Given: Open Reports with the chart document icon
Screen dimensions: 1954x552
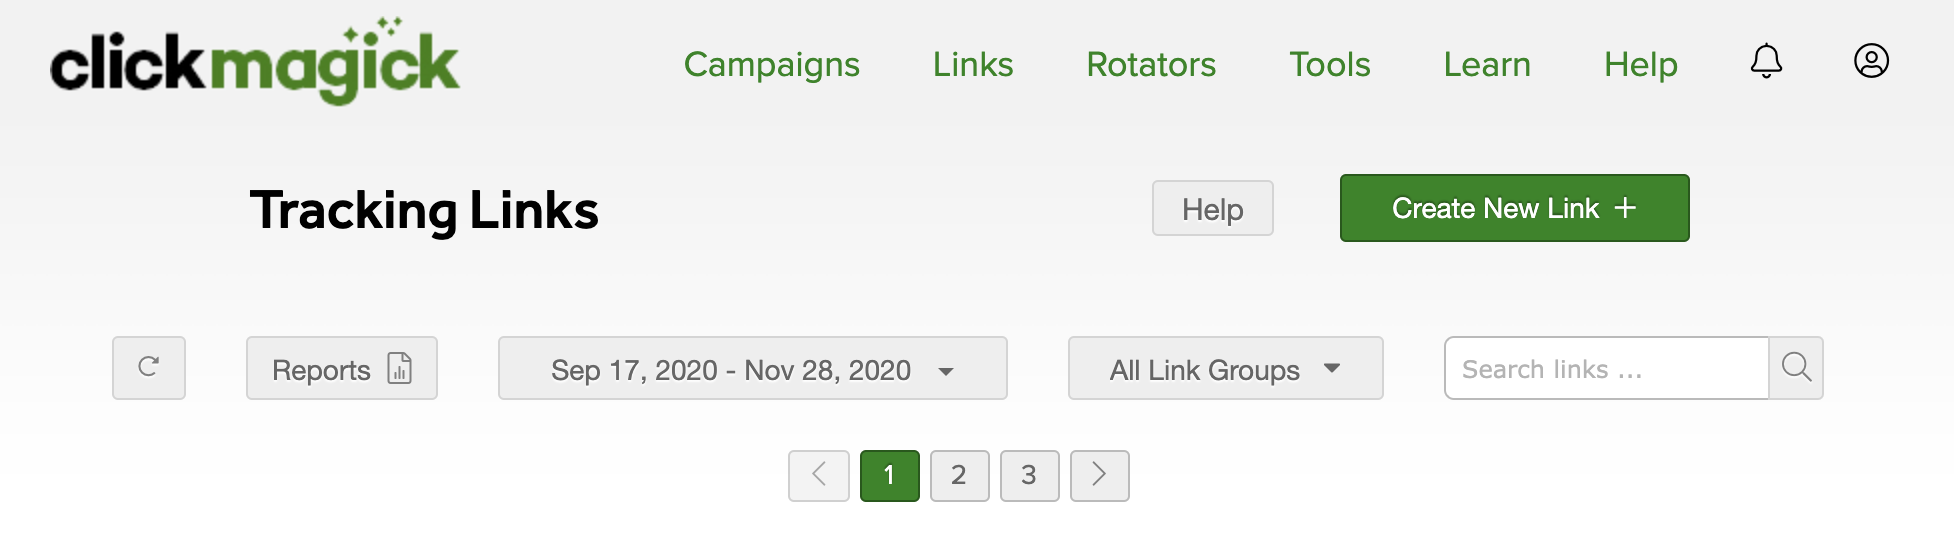Looking at the screenshot, I should click(342, 369).
